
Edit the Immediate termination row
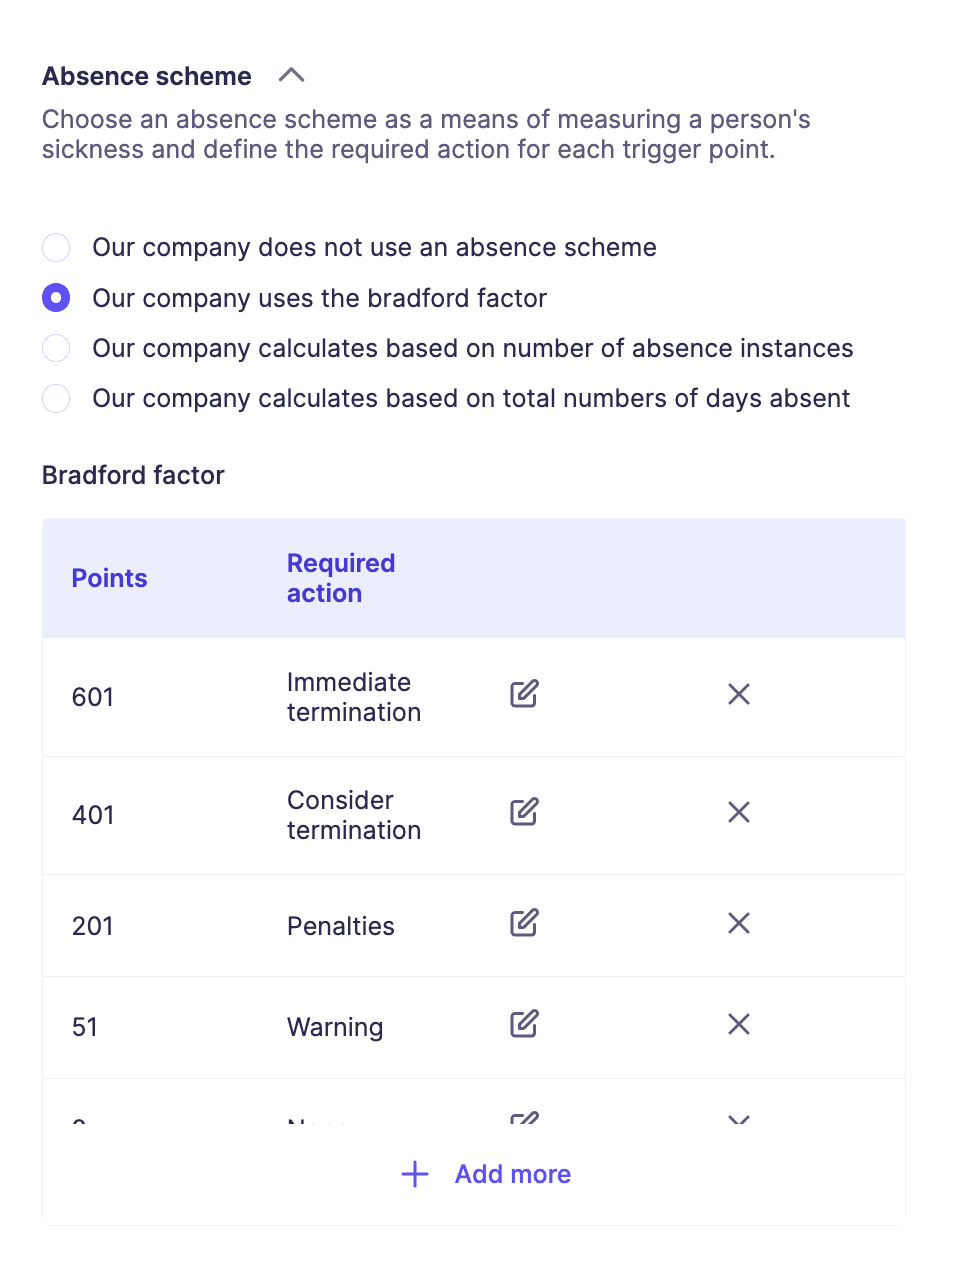[x=524, y=694]
